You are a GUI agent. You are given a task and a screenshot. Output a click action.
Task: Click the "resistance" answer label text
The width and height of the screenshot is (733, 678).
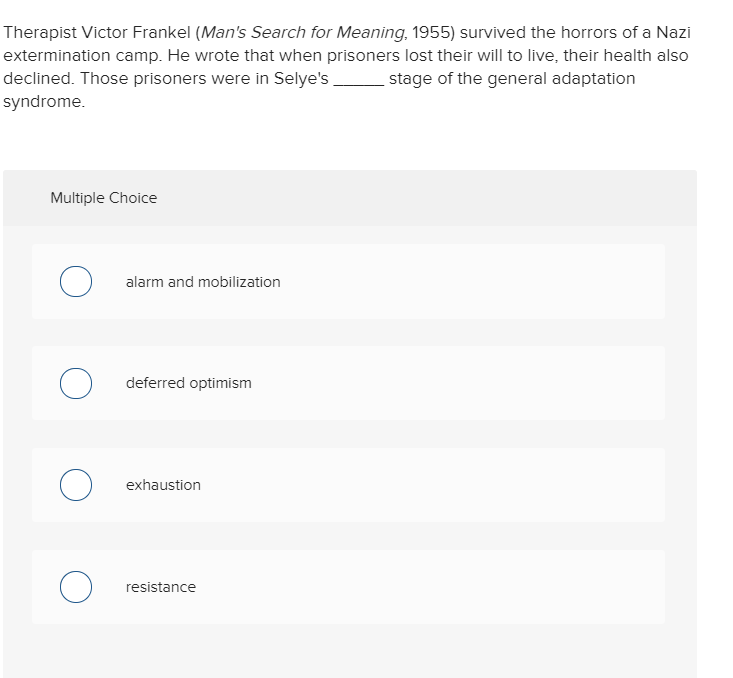pos(161,587)
